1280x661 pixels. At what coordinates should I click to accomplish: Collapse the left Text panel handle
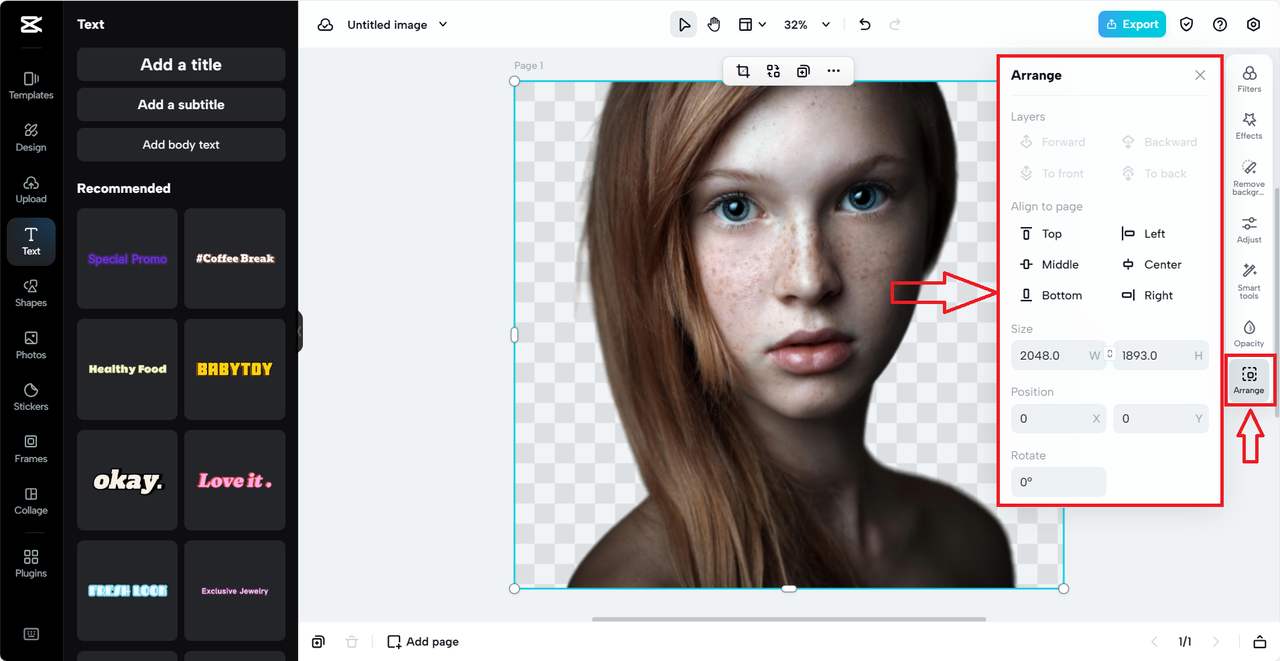pyautogui.click(x=299, y=331)
